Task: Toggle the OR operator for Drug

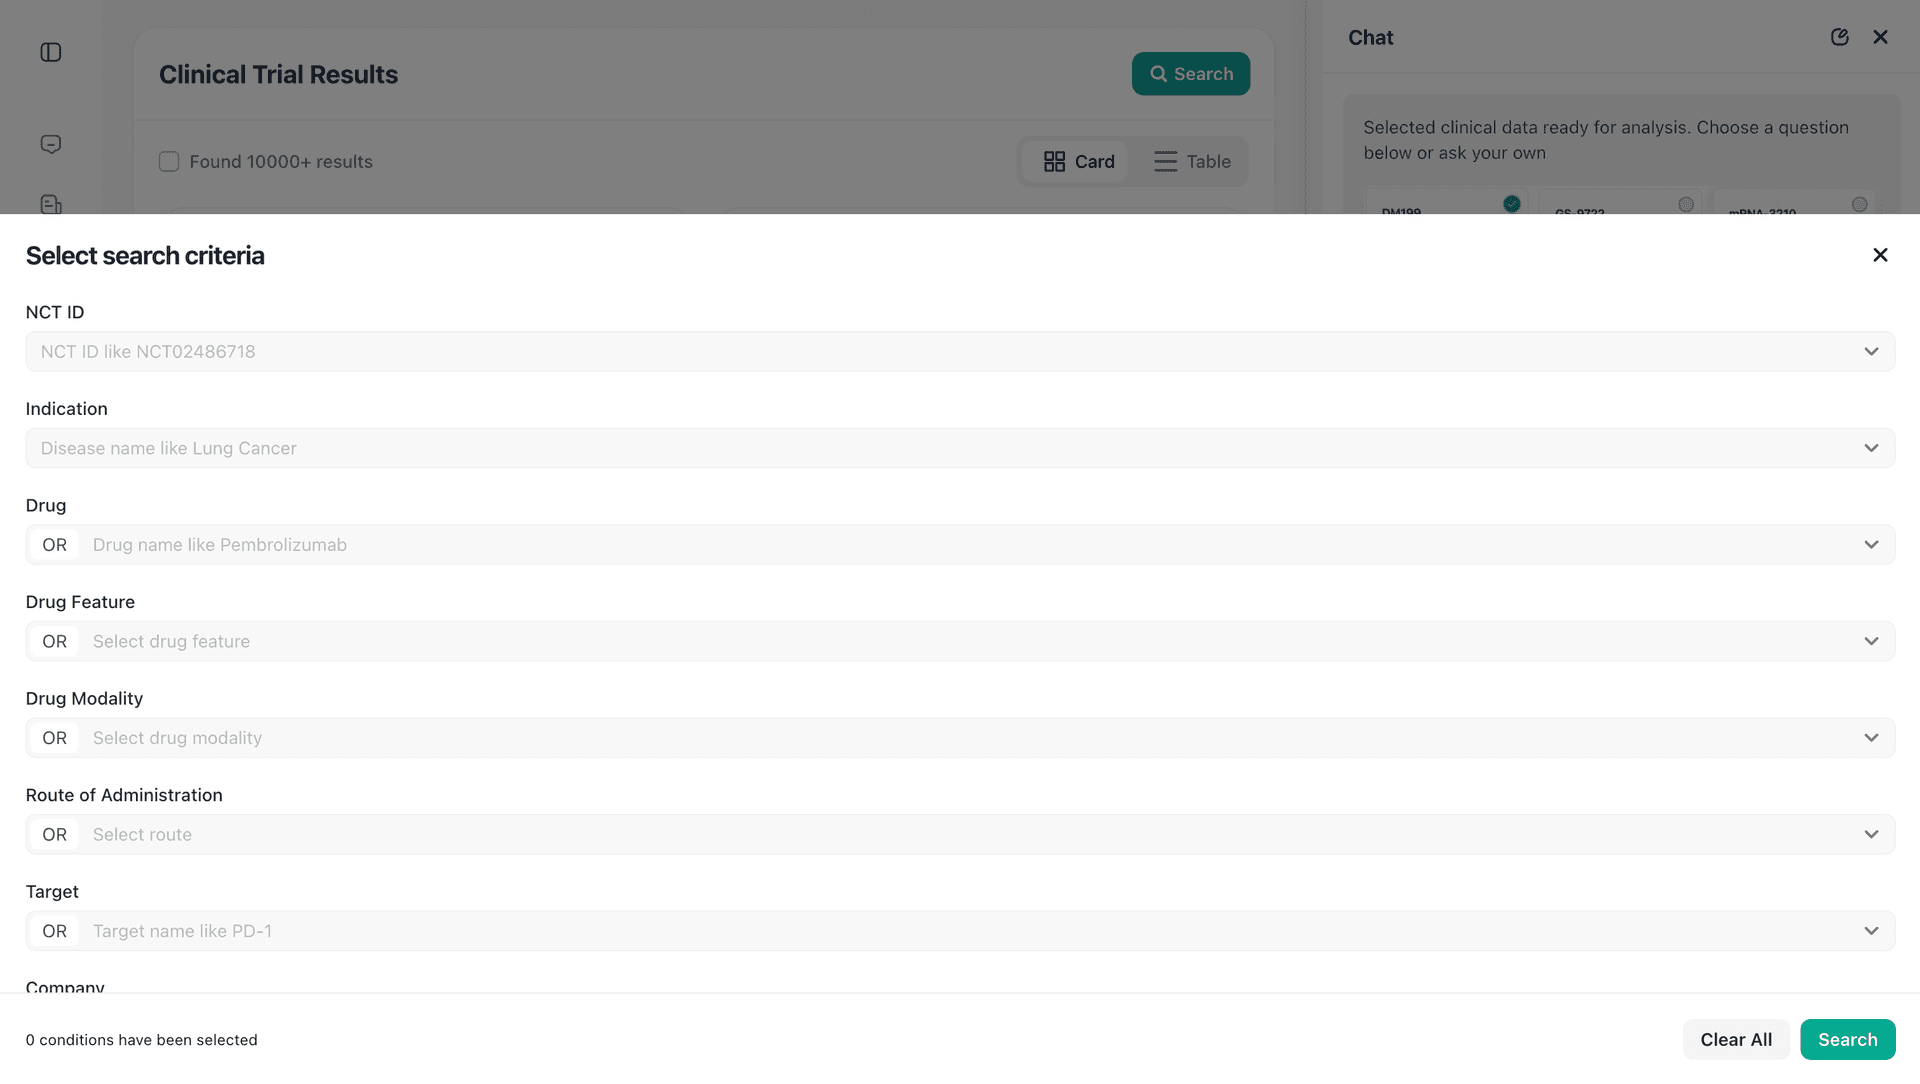Action: 54,545
